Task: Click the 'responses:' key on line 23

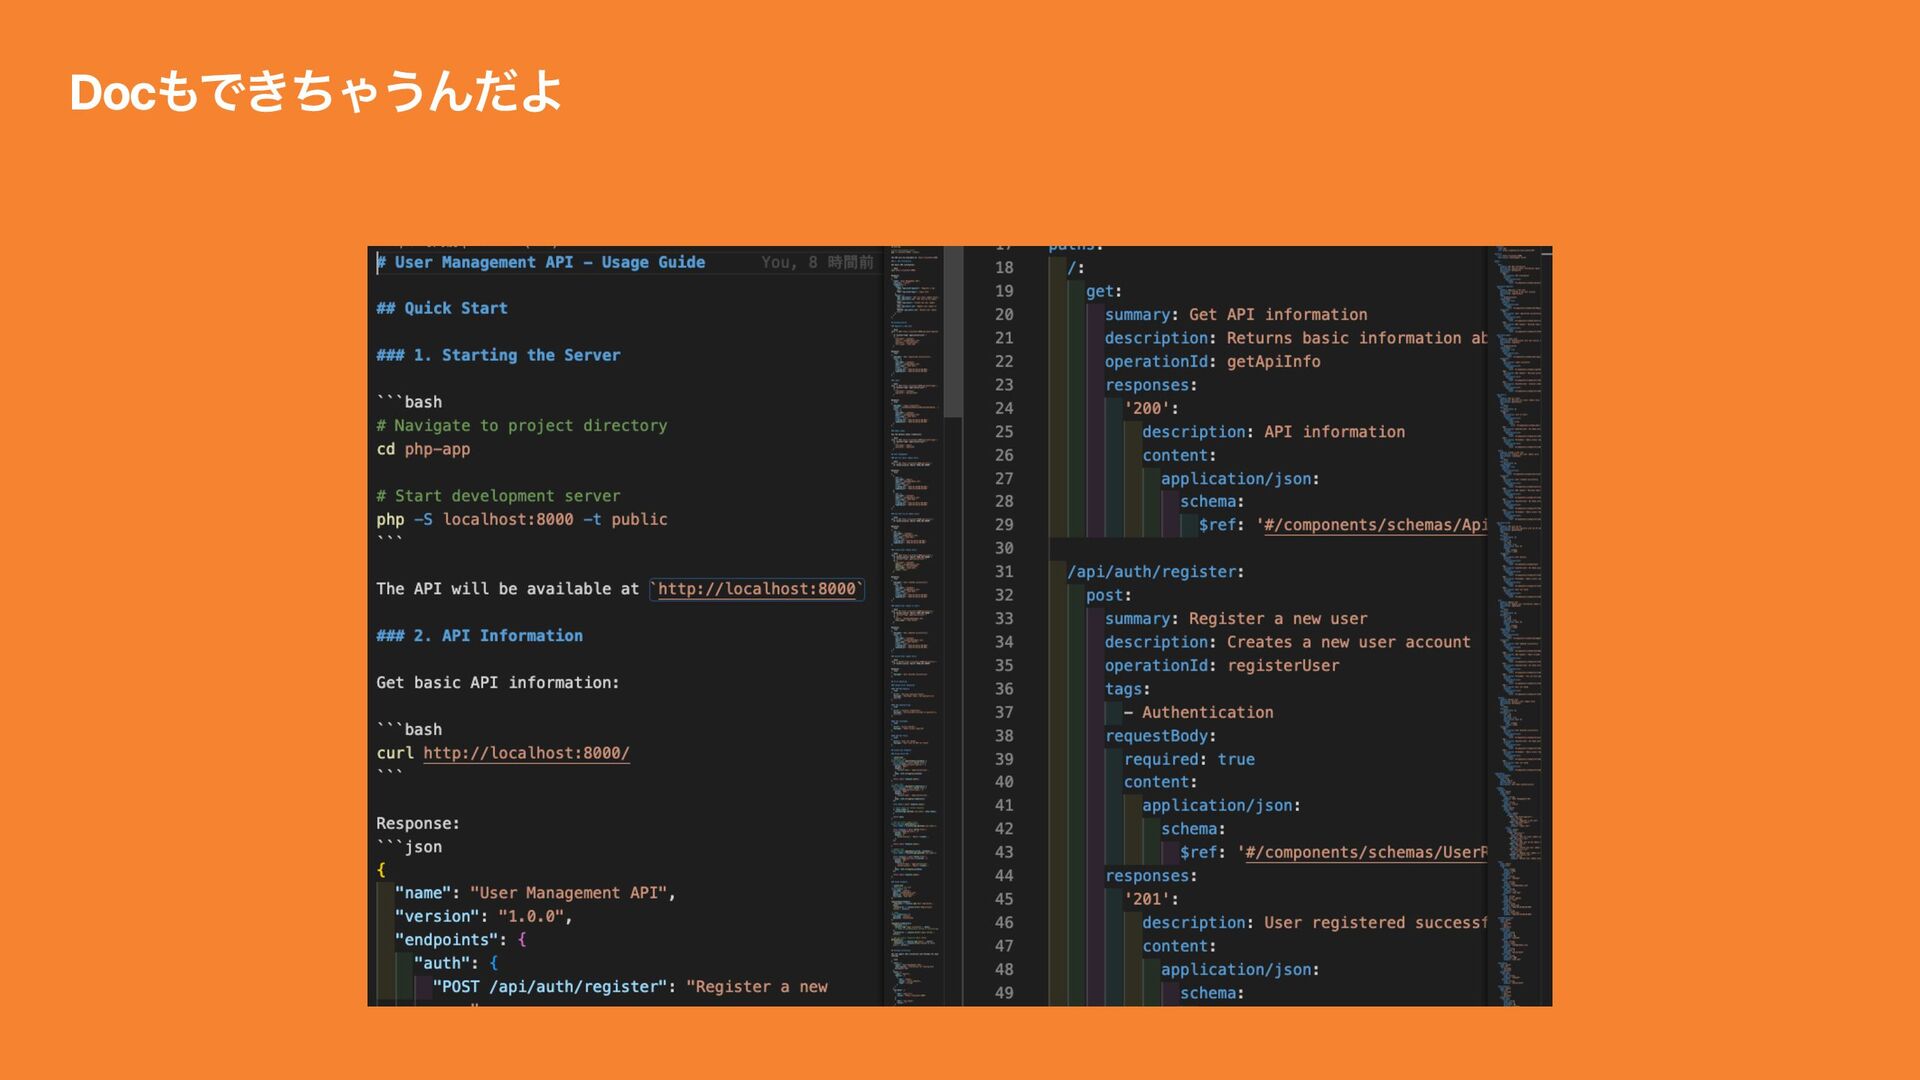Action: (1151, 385)
